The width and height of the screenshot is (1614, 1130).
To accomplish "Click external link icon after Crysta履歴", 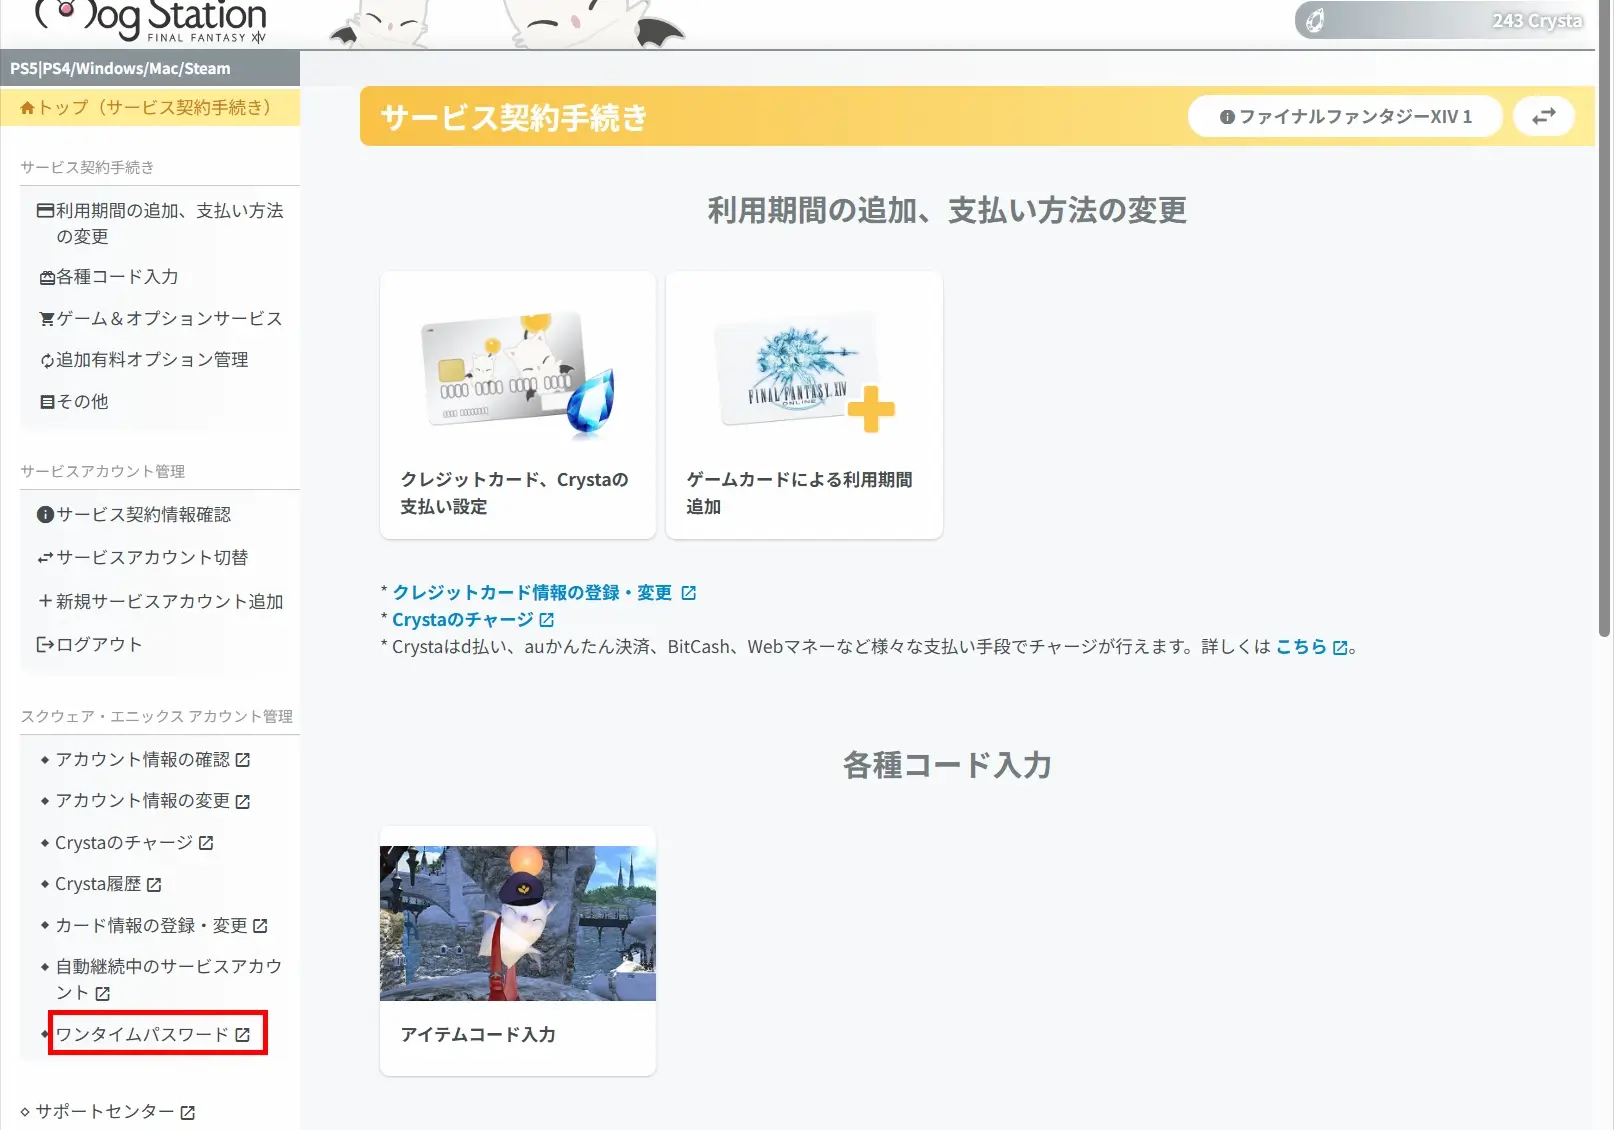I will 154,885.
